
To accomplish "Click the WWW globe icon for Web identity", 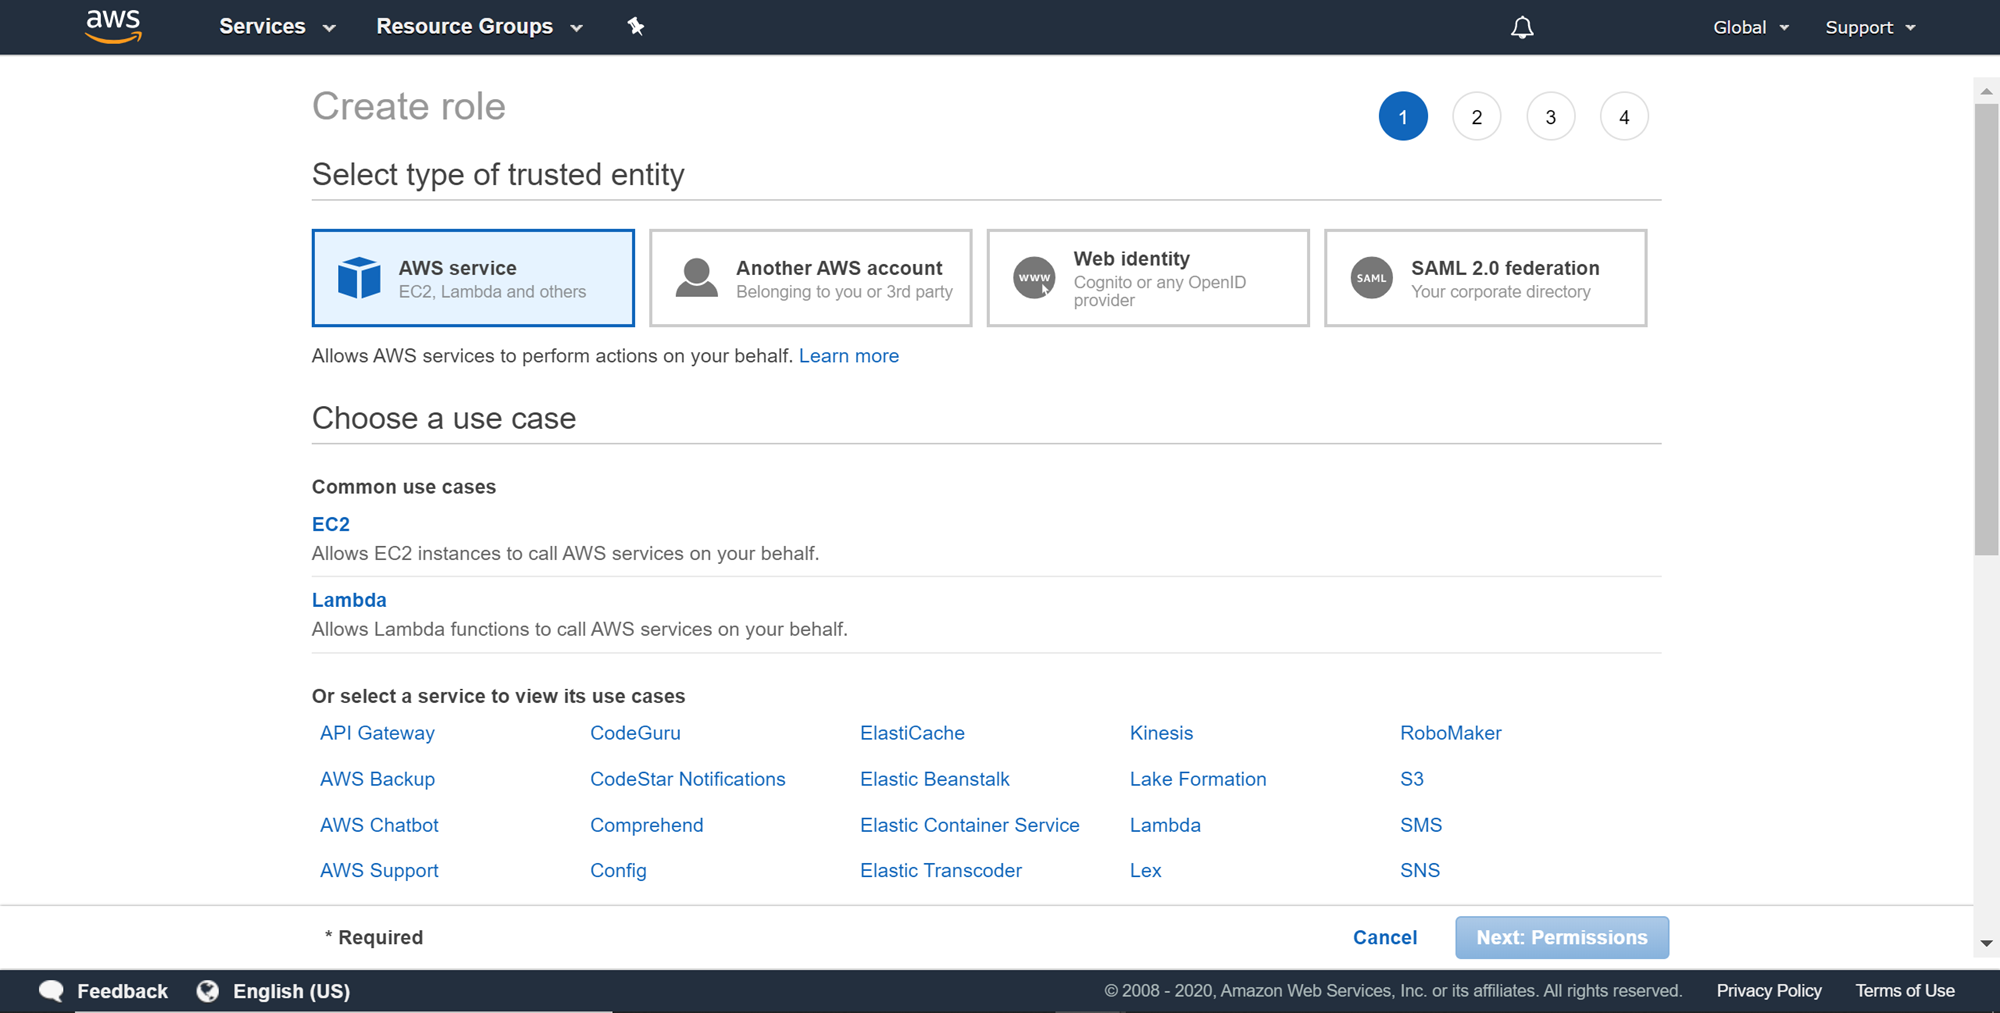I will click(x=1034, y=278).
